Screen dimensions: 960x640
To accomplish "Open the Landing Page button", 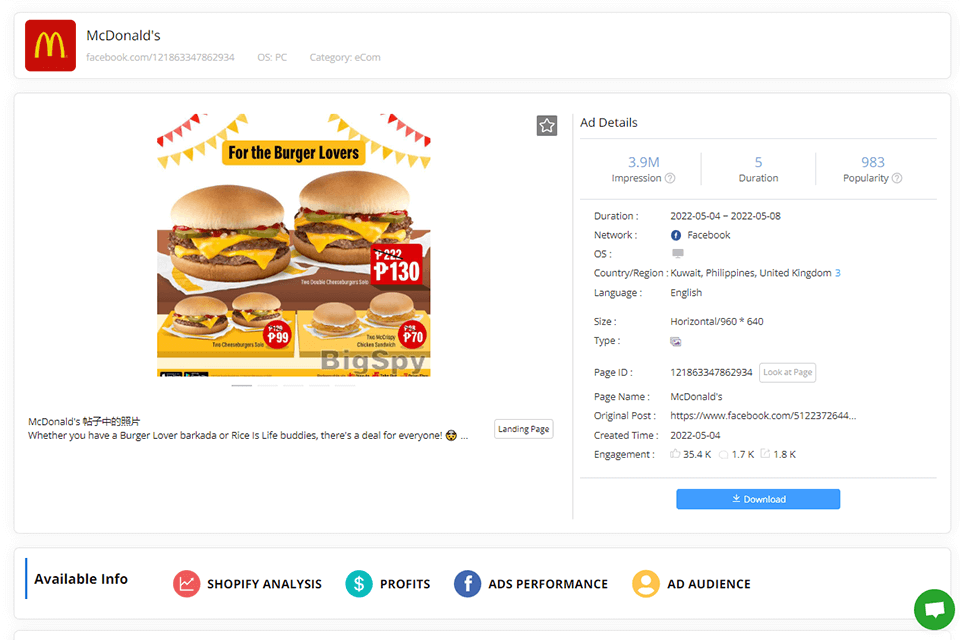I will click(523, 429).
